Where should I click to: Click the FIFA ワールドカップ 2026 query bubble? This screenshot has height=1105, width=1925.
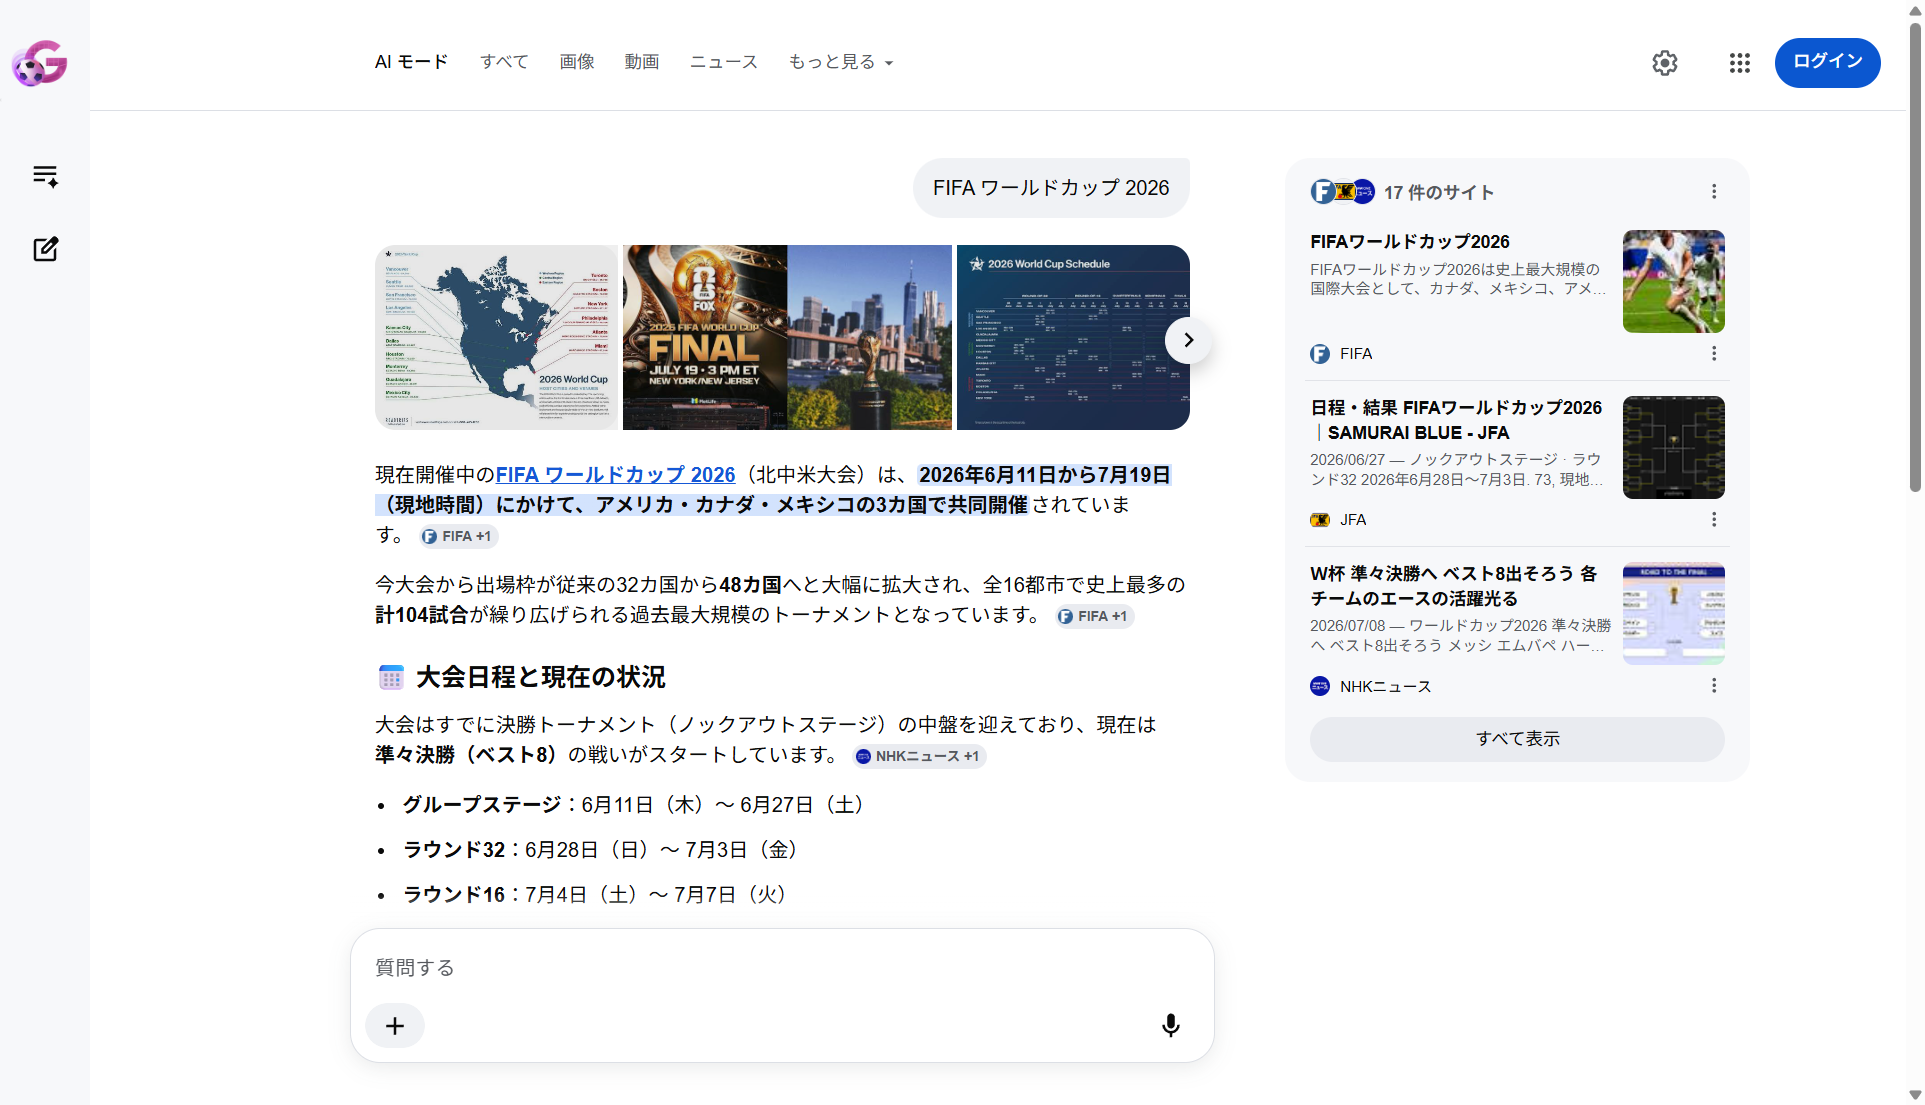[x=1051, y=188]
